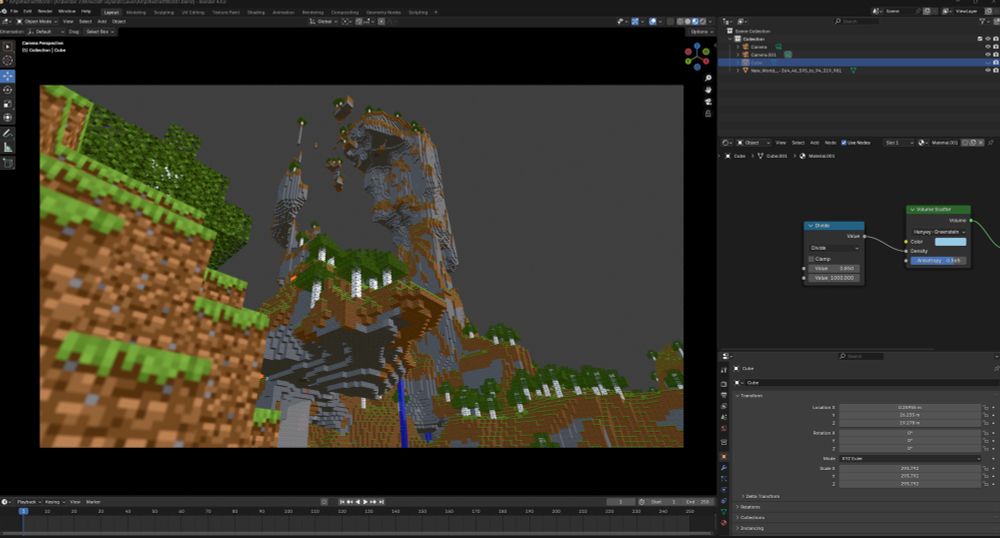Viewport: 1000px width, 538px height.
Task: Switch to the UV Editing workspace tab
Action: [193, 12]
